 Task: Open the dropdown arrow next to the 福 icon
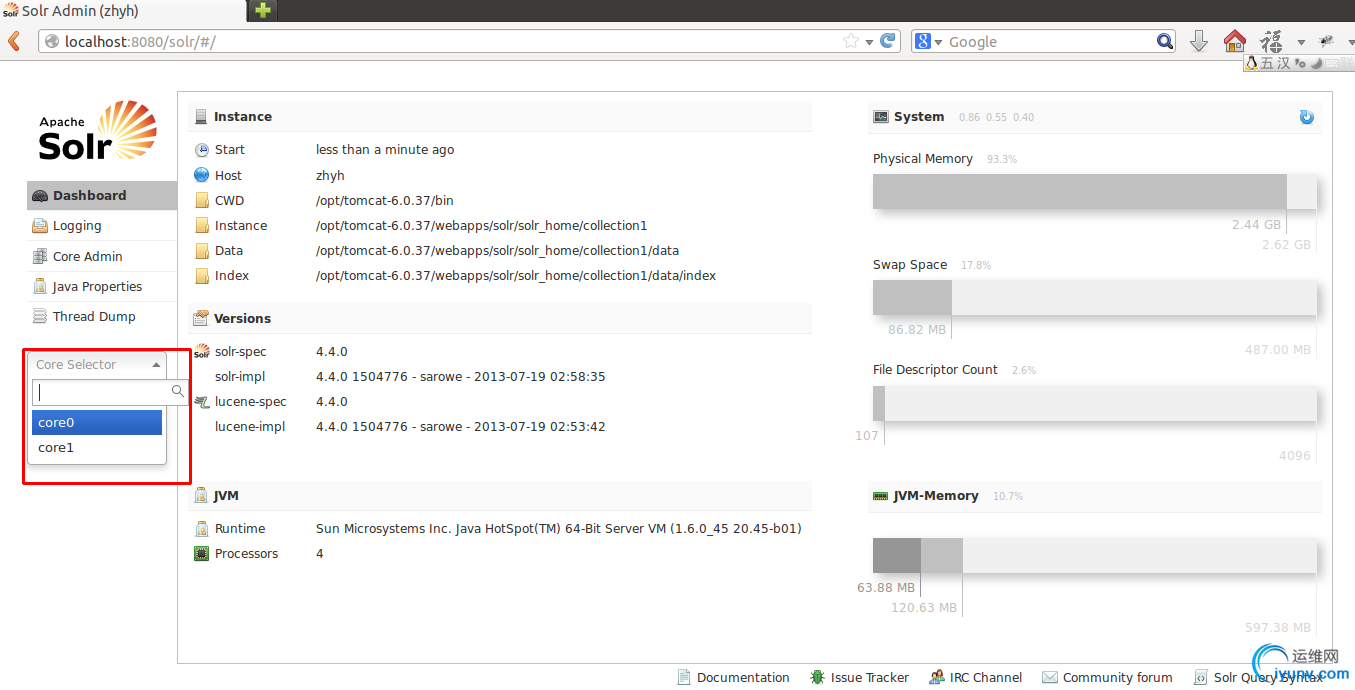[1301, 42]
